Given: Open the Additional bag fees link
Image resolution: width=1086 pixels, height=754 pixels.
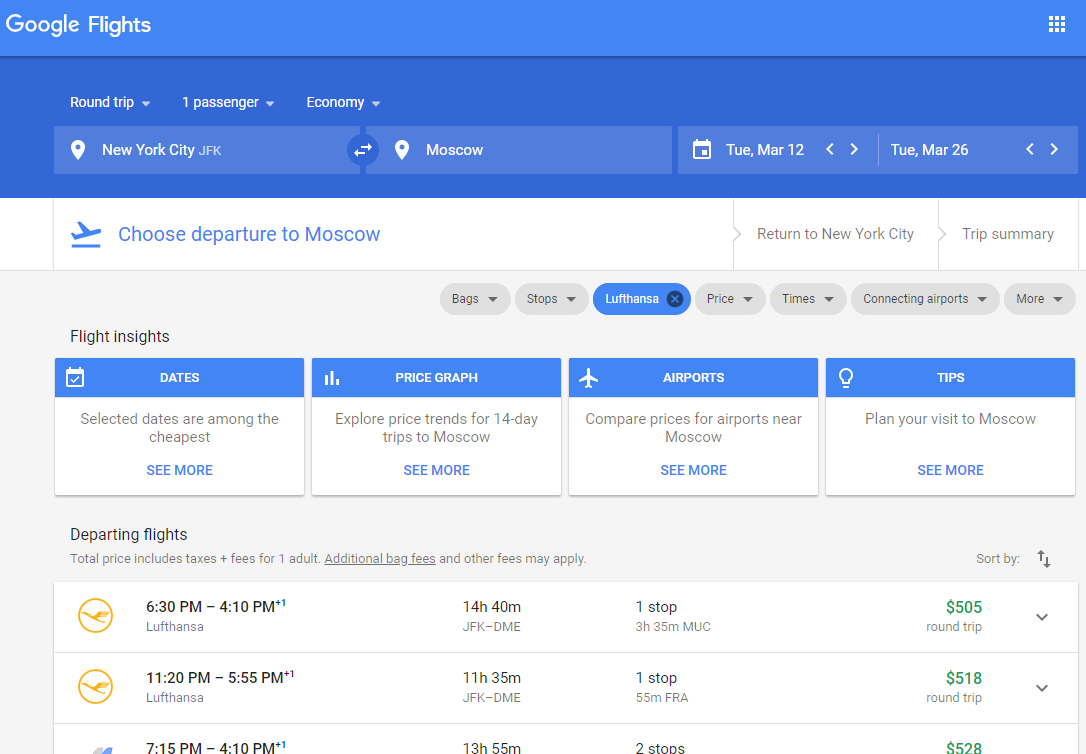Looking at the screenshot, I should pos(380,559).
